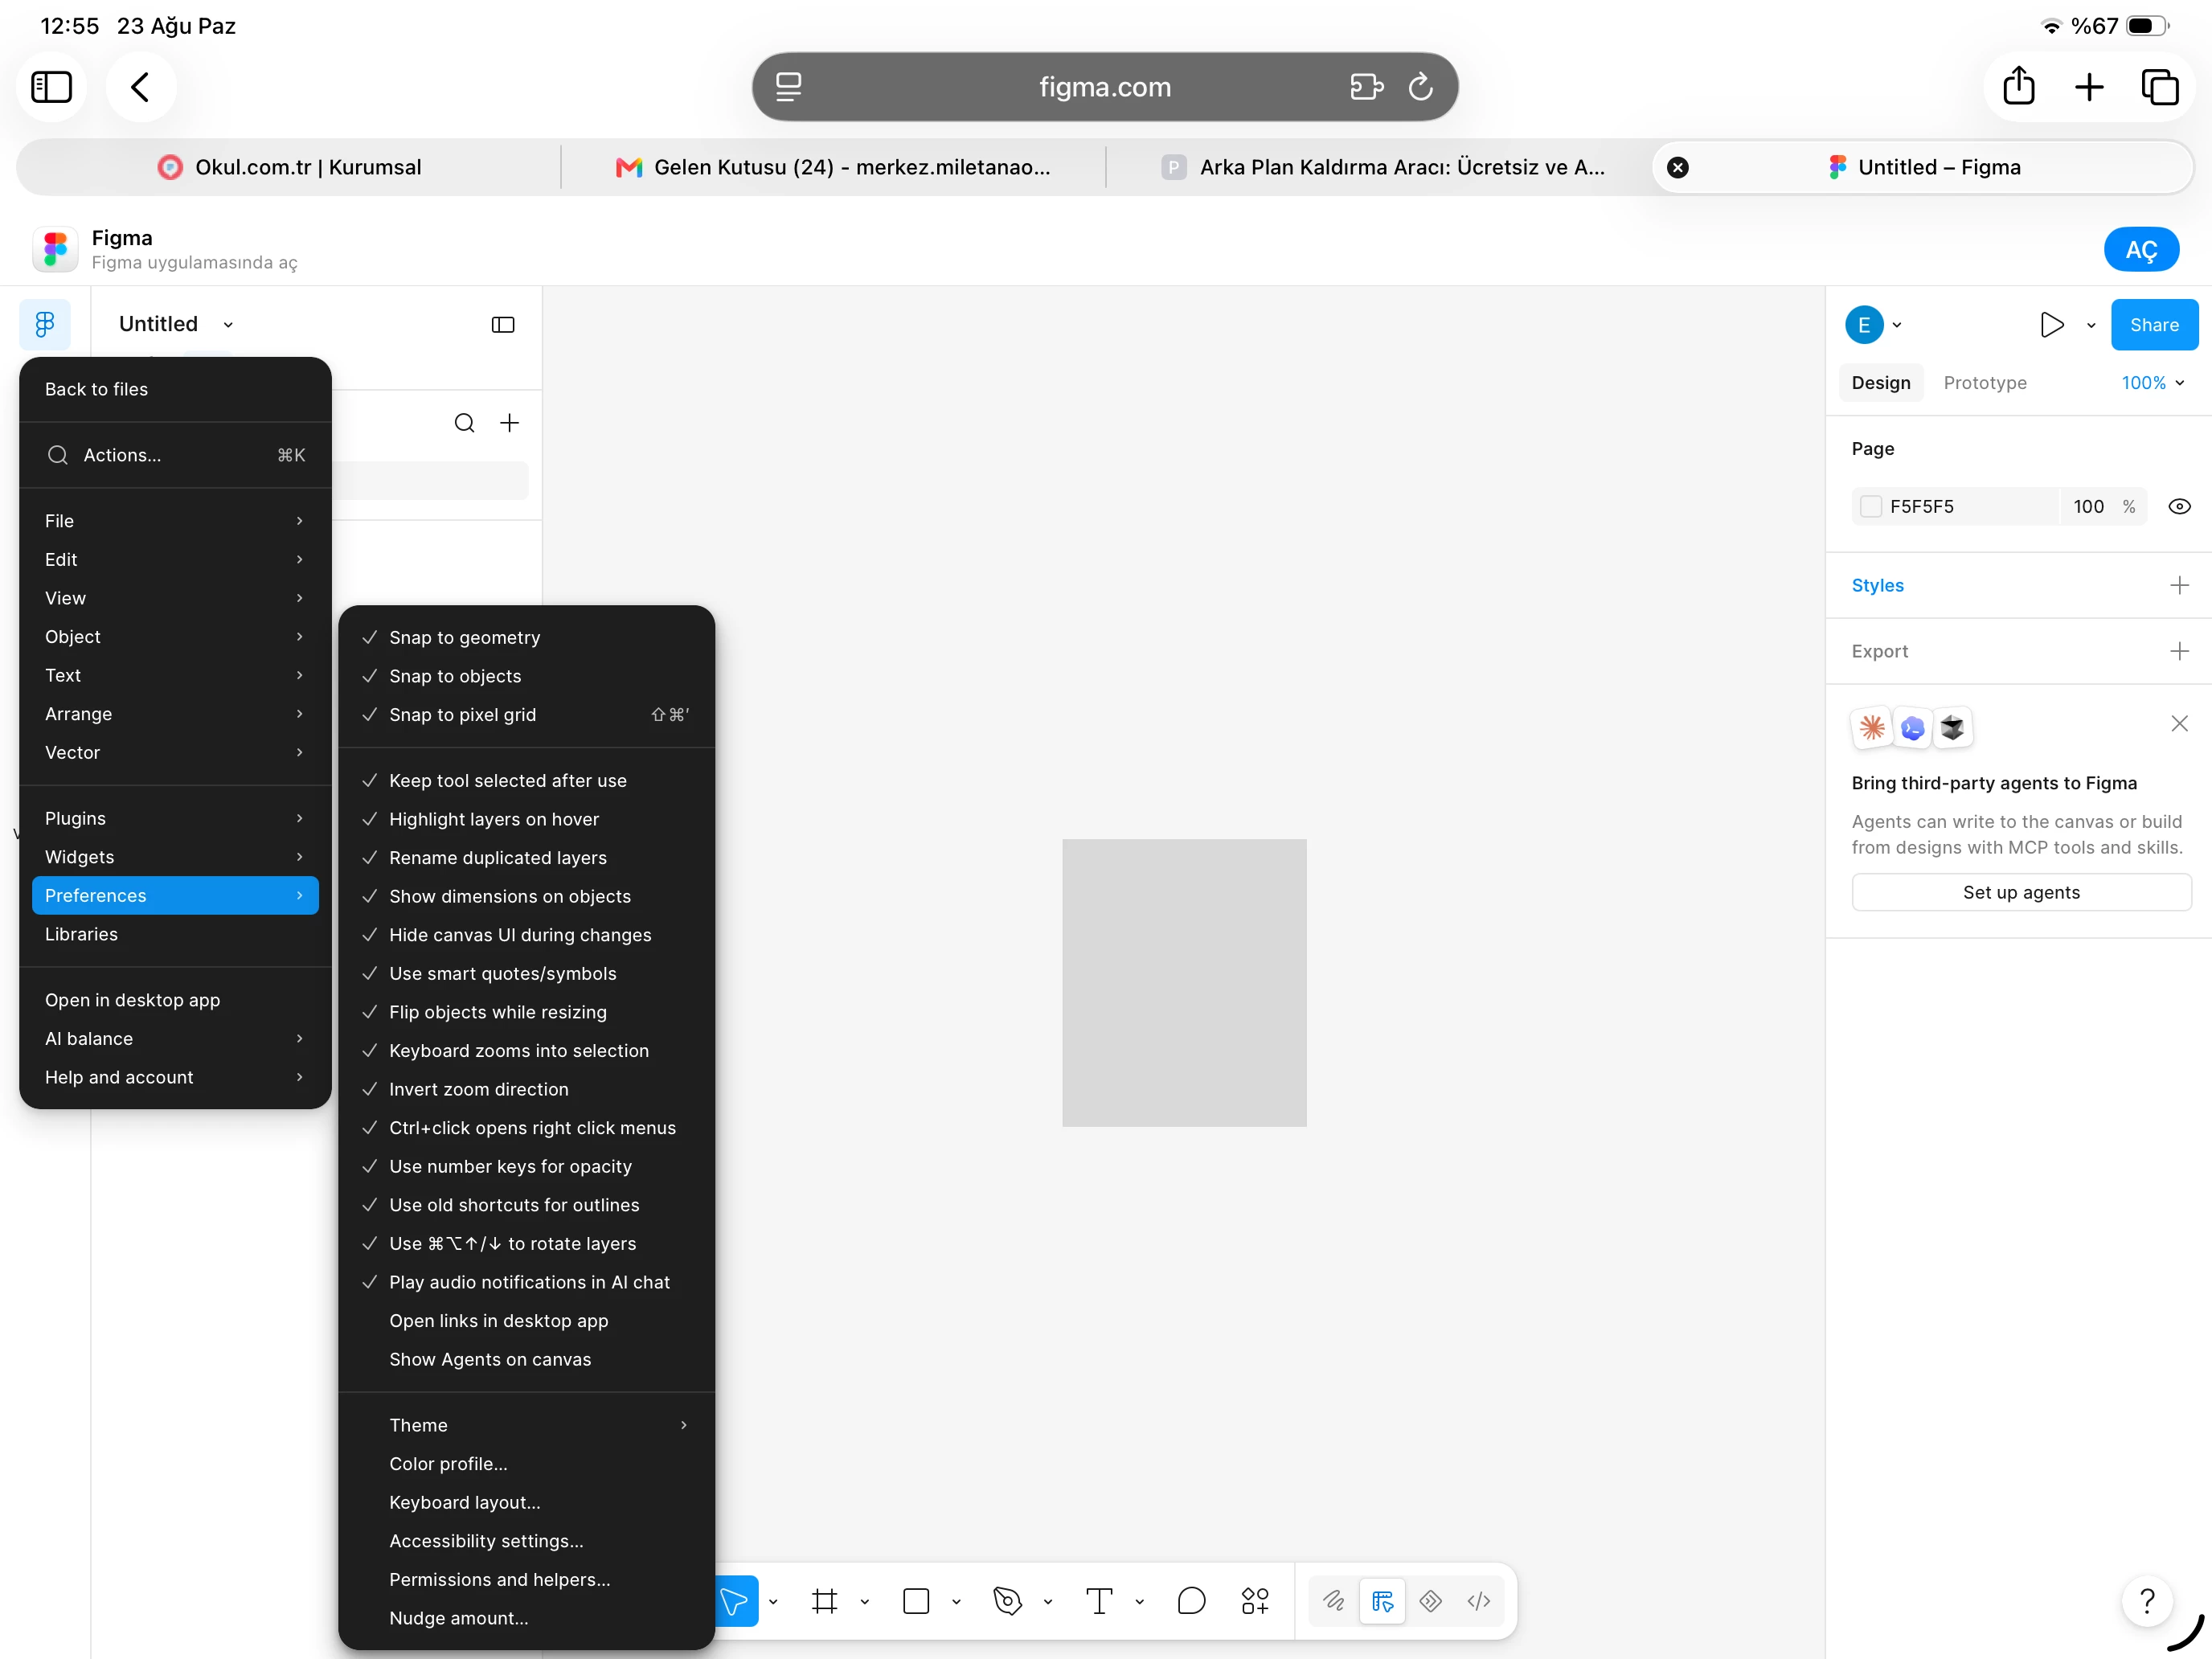Toggle Highlight layers on hover
Screen dimensions: 2212x1659
tap(527, 820)
